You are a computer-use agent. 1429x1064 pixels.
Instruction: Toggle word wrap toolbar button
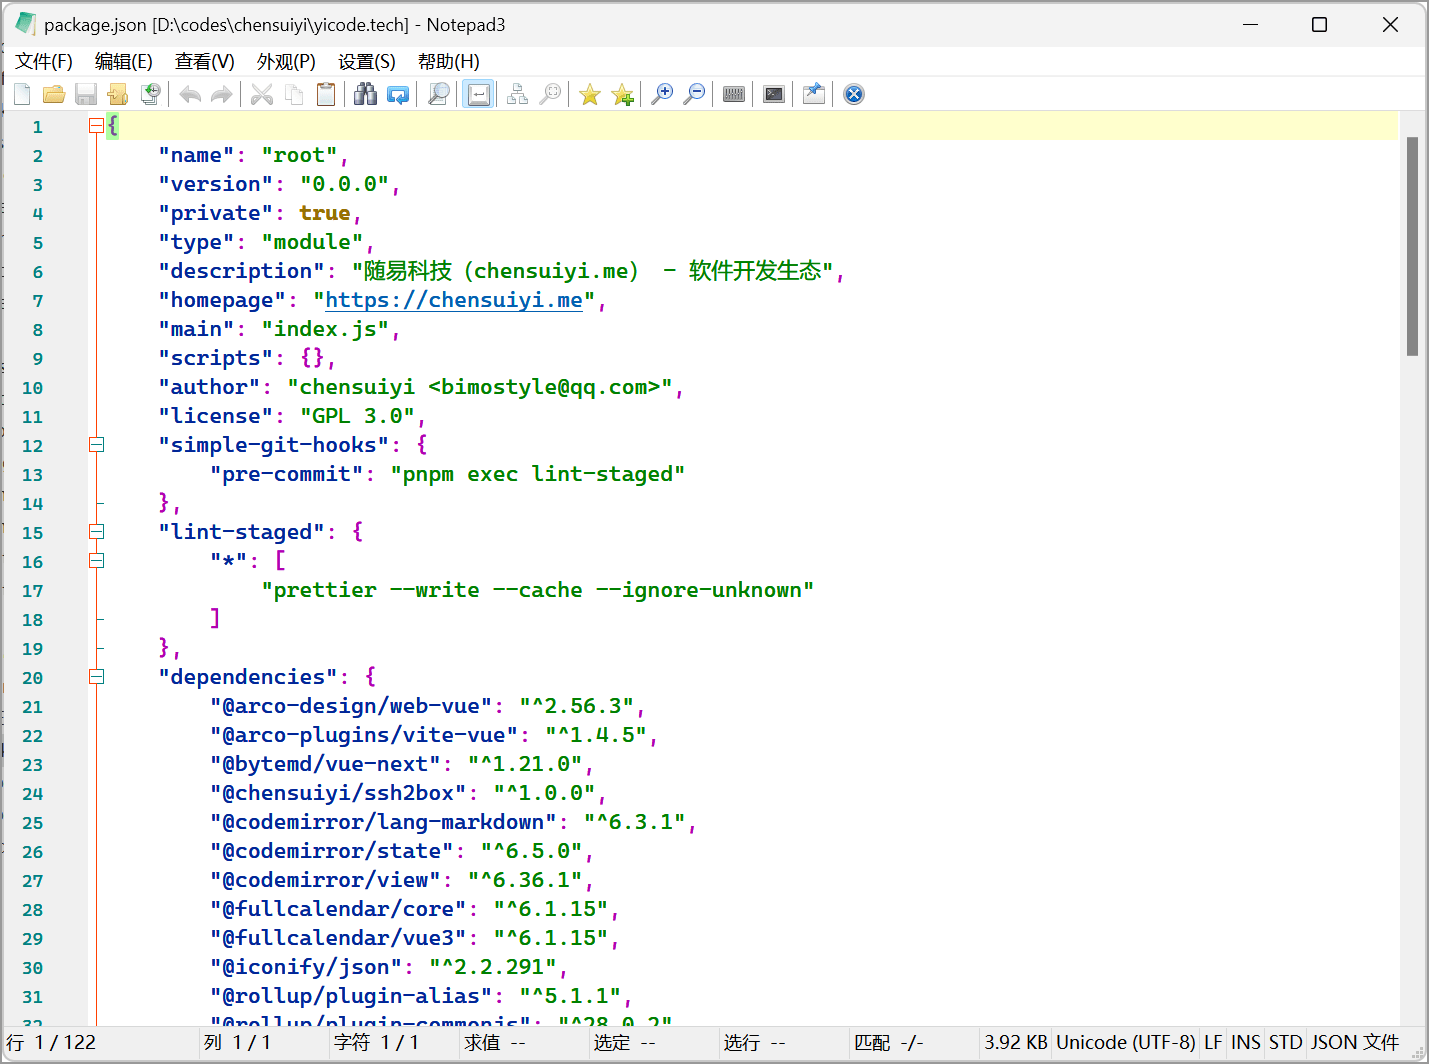click(478, 94)
